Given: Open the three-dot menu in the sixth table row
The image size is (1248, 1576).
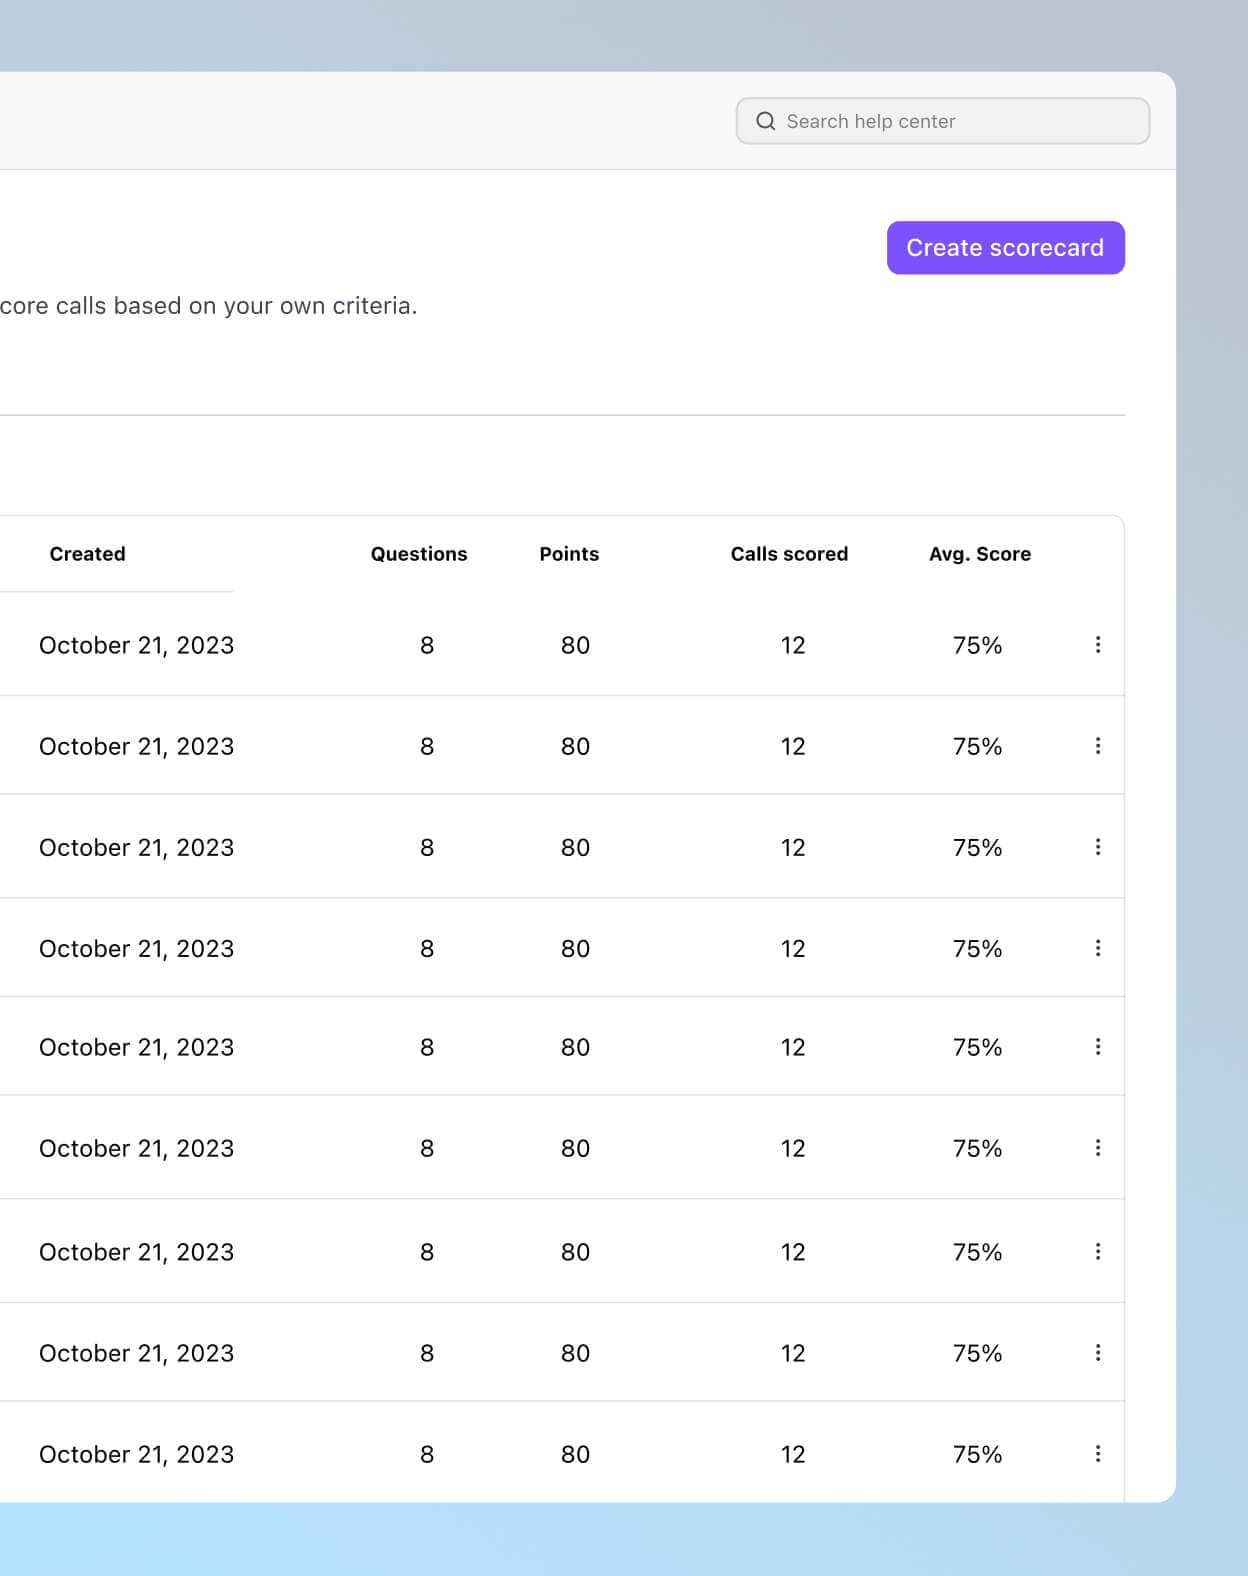Looking at the screenshot, I should 1098,1148.
